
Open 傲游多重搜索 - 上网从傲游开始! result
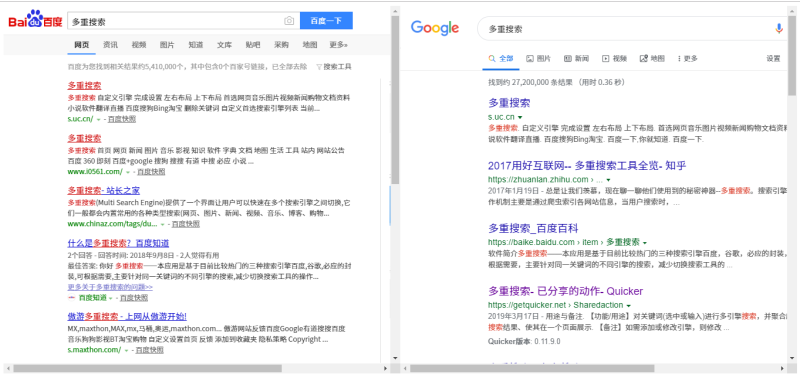[x=127, y=316]
